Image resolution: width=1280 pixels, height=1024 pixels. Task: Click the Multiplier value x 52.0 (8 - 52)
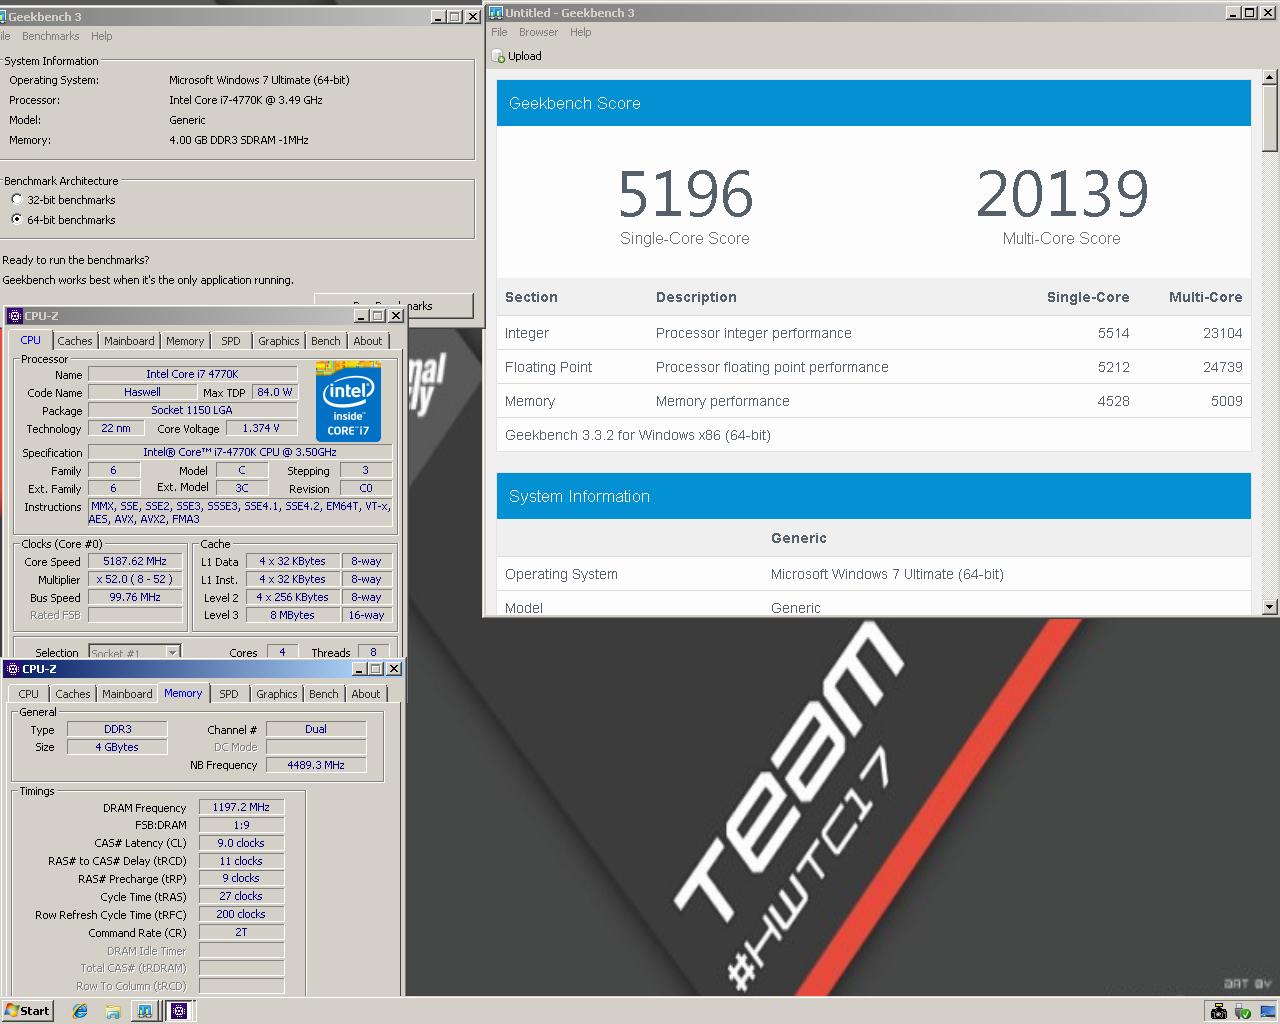[x=135, y=579]
